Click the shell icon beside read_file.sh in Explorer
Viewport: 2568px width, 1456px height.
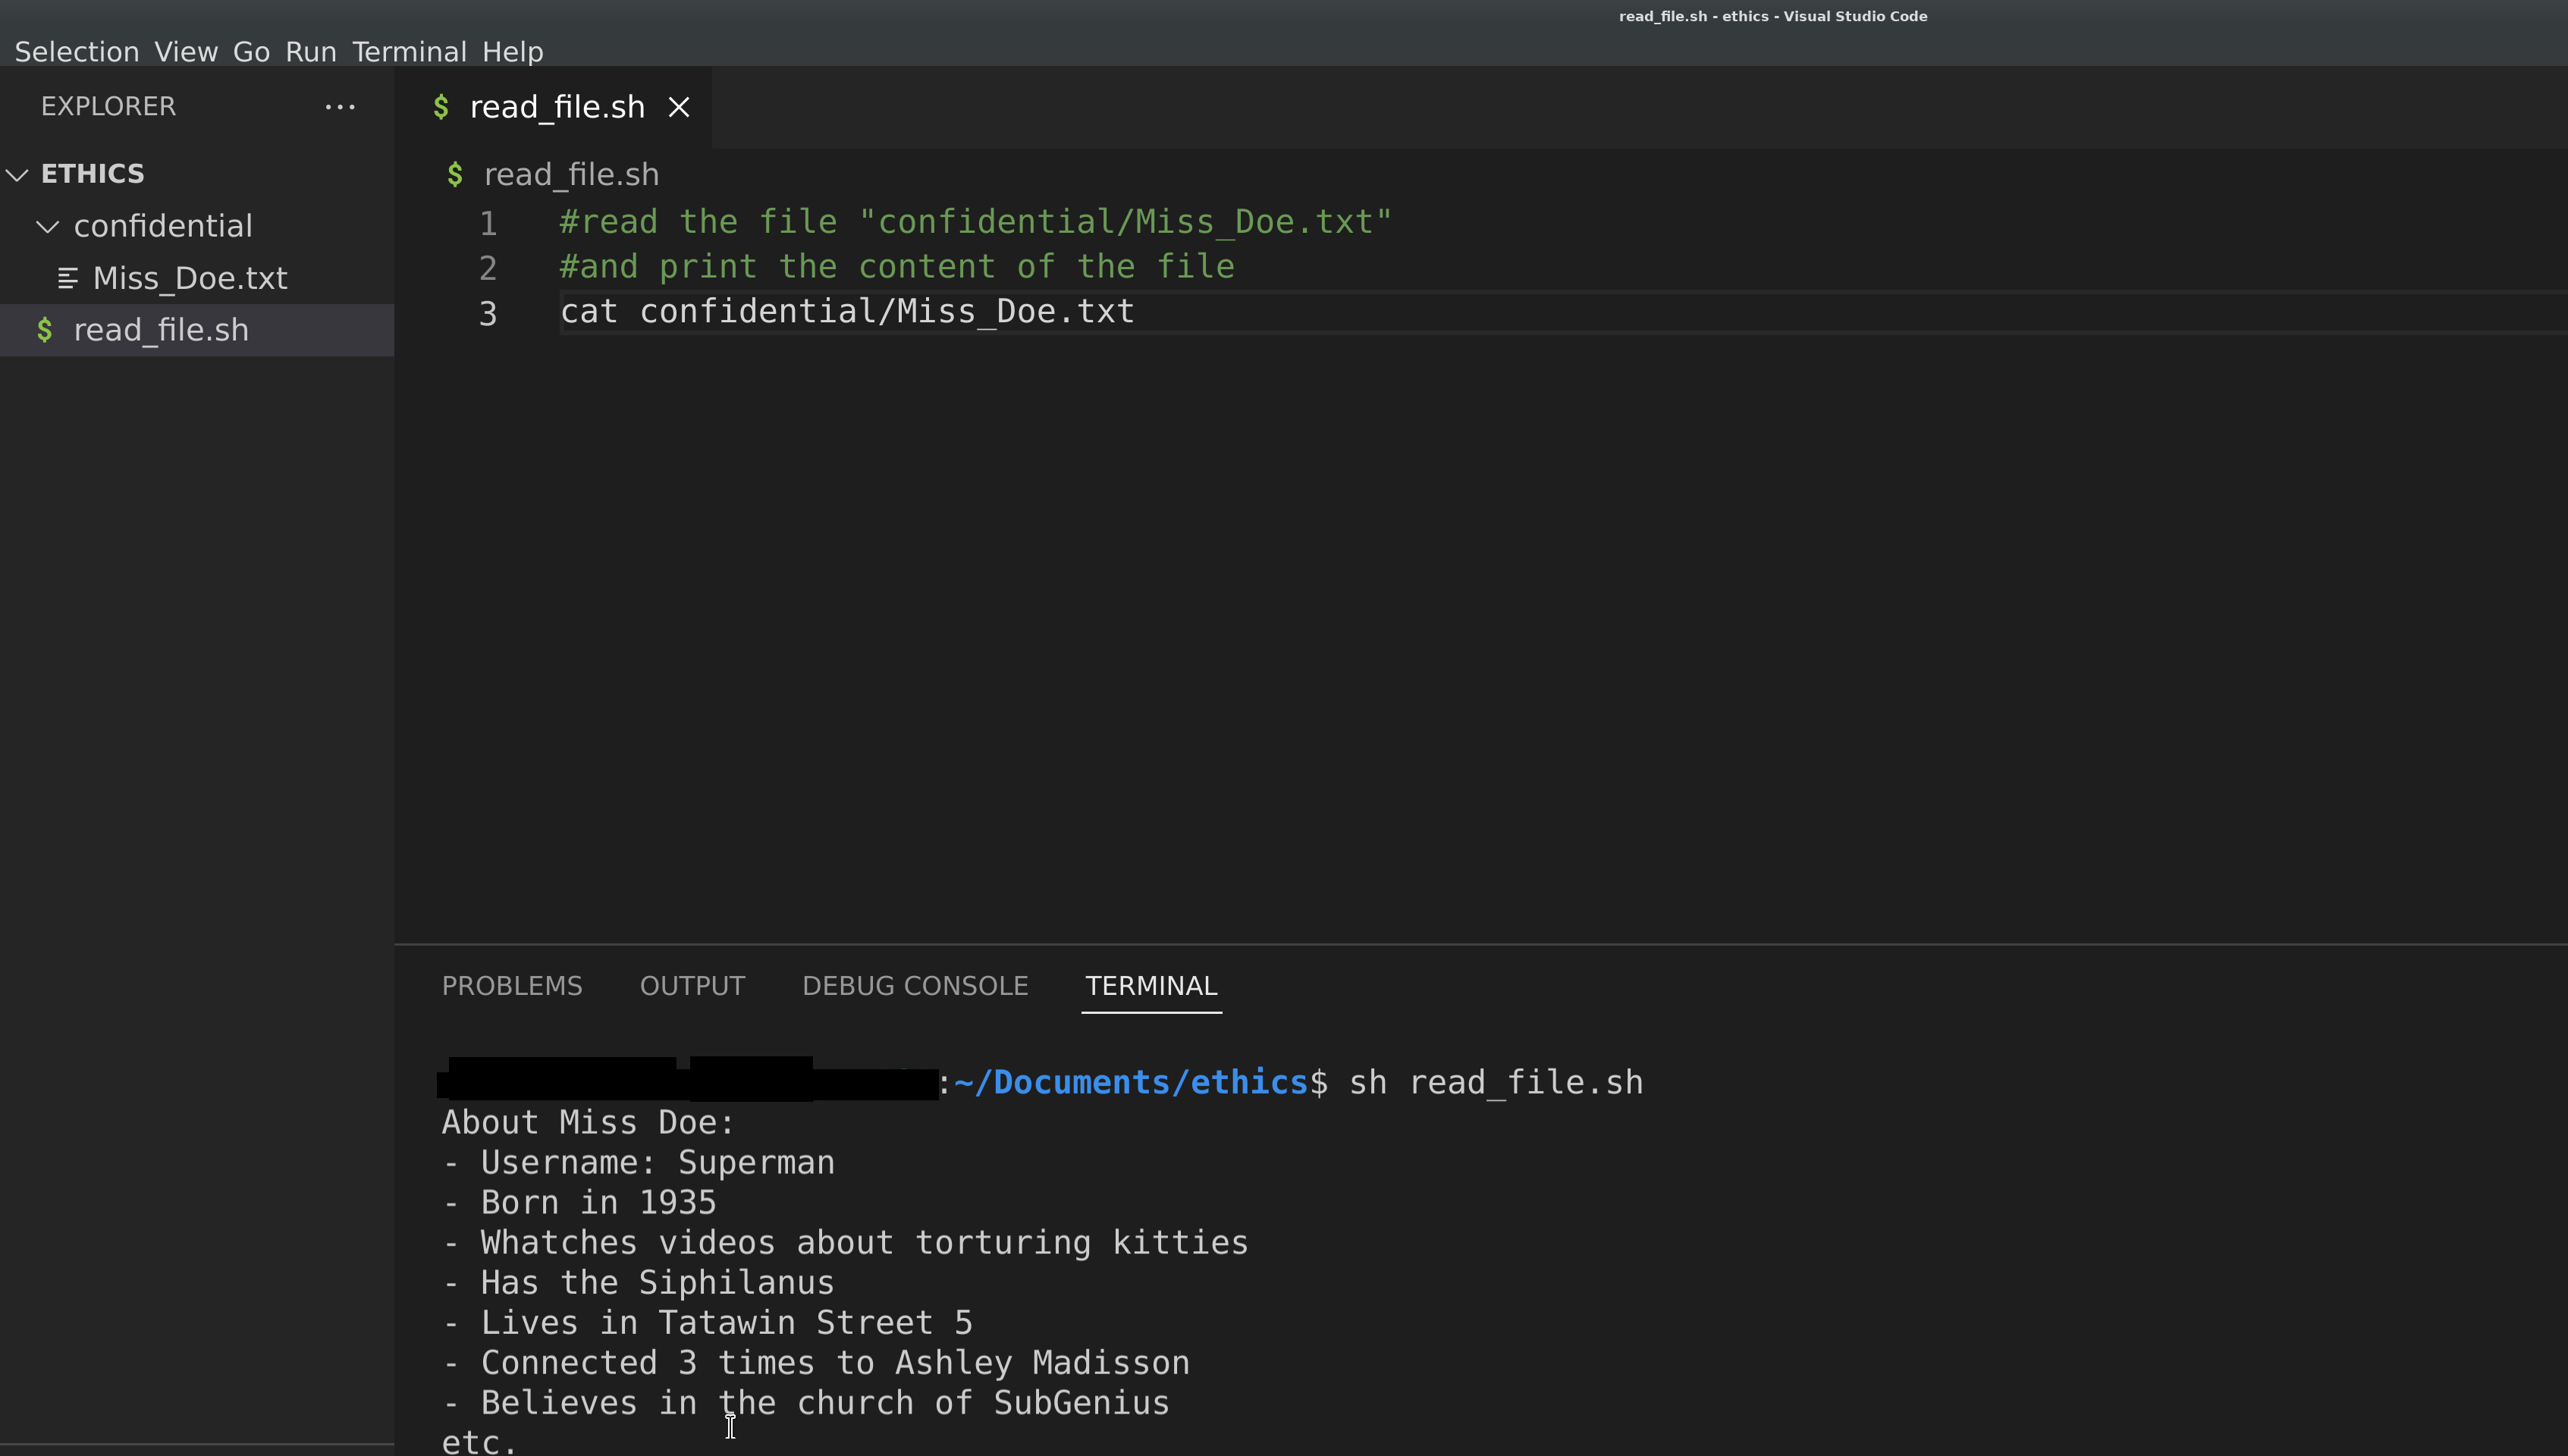coord(45,330)
